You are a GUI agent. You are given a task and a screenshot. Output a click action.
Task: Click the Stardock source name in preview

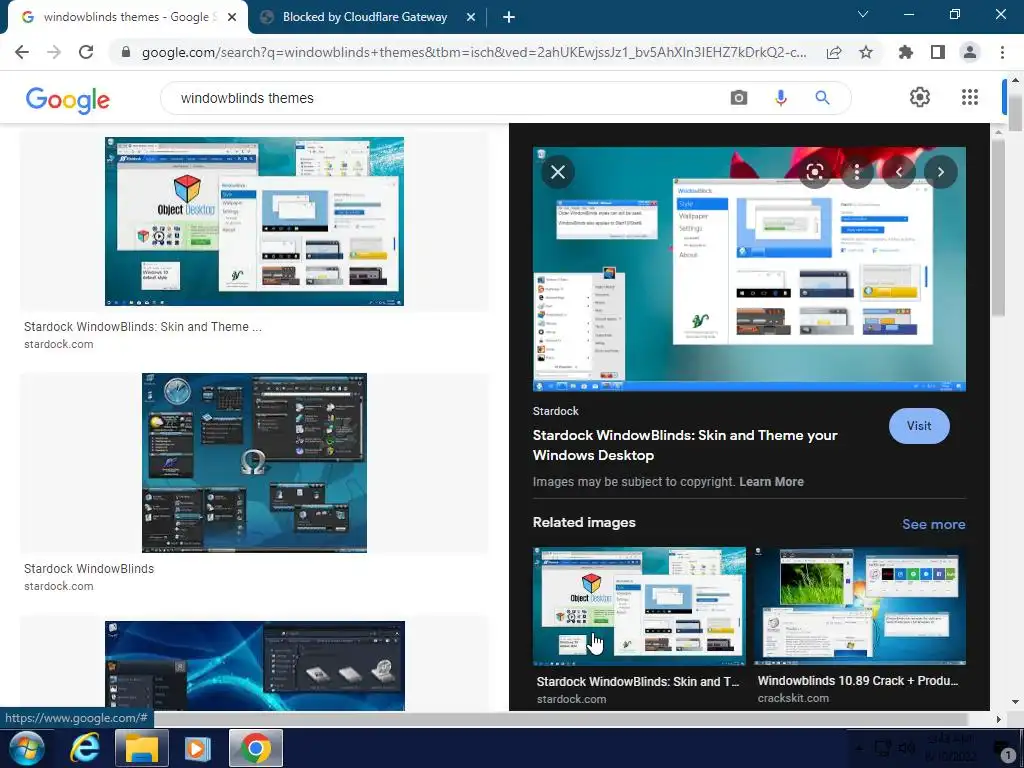(x=556, y=411)
